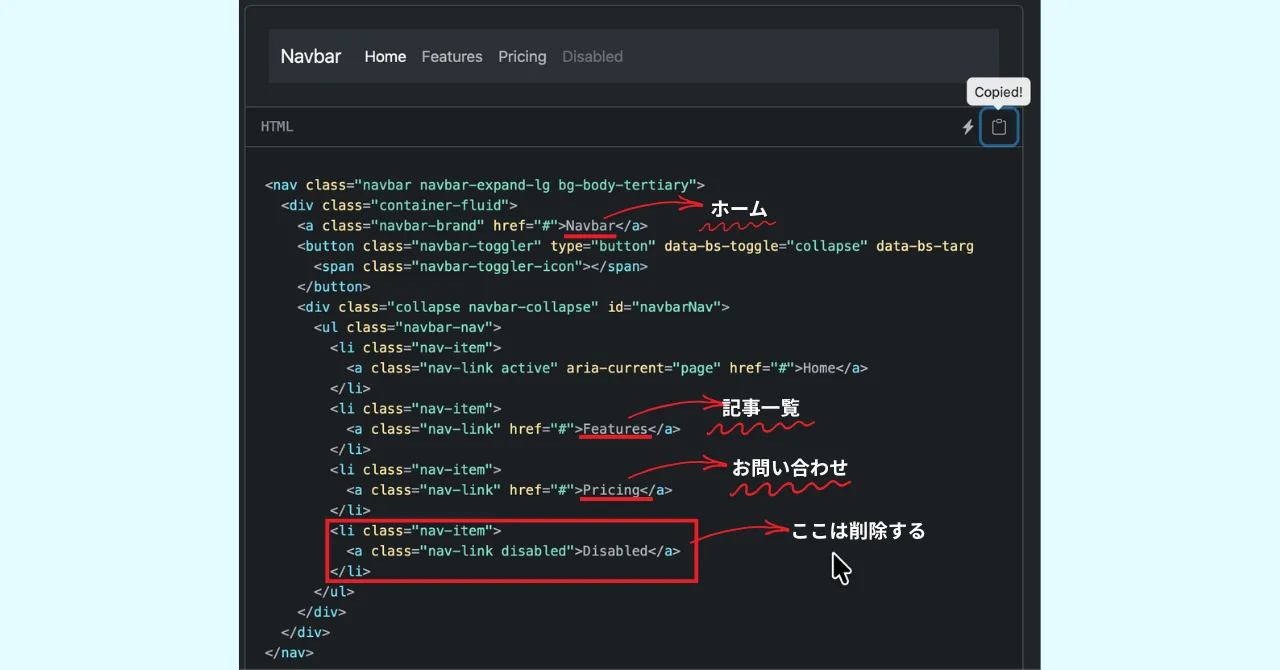This screenshot has height=670, width=1280.
Task: Click the Copied! tooltip bubble
Action: tap(998, 92)
